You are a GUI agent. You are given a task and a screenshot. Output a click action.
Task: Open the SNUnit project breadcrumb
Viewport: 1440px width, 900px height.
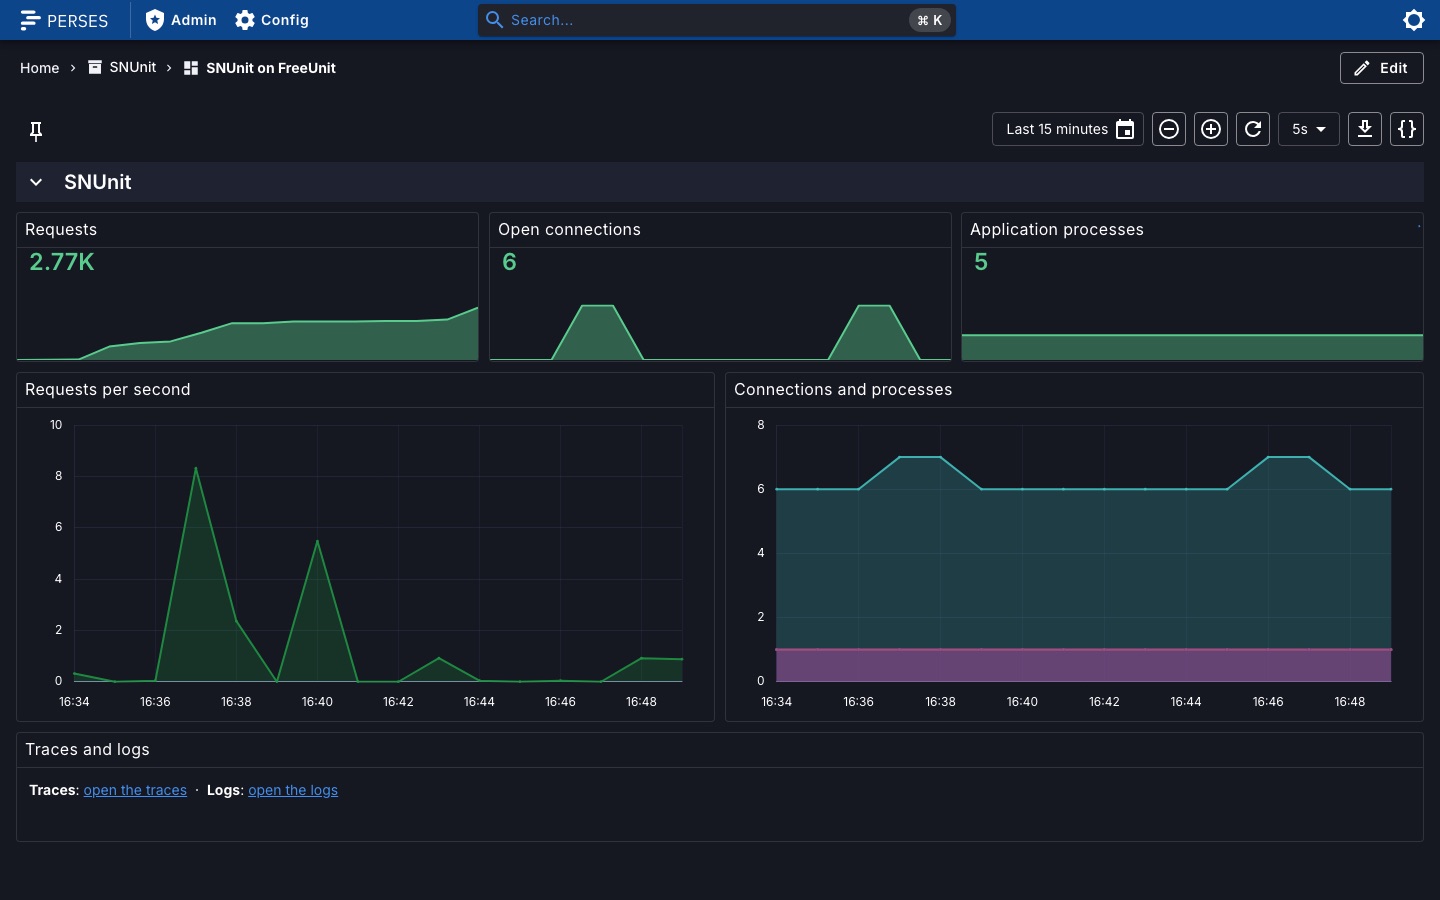click(122, 67)
